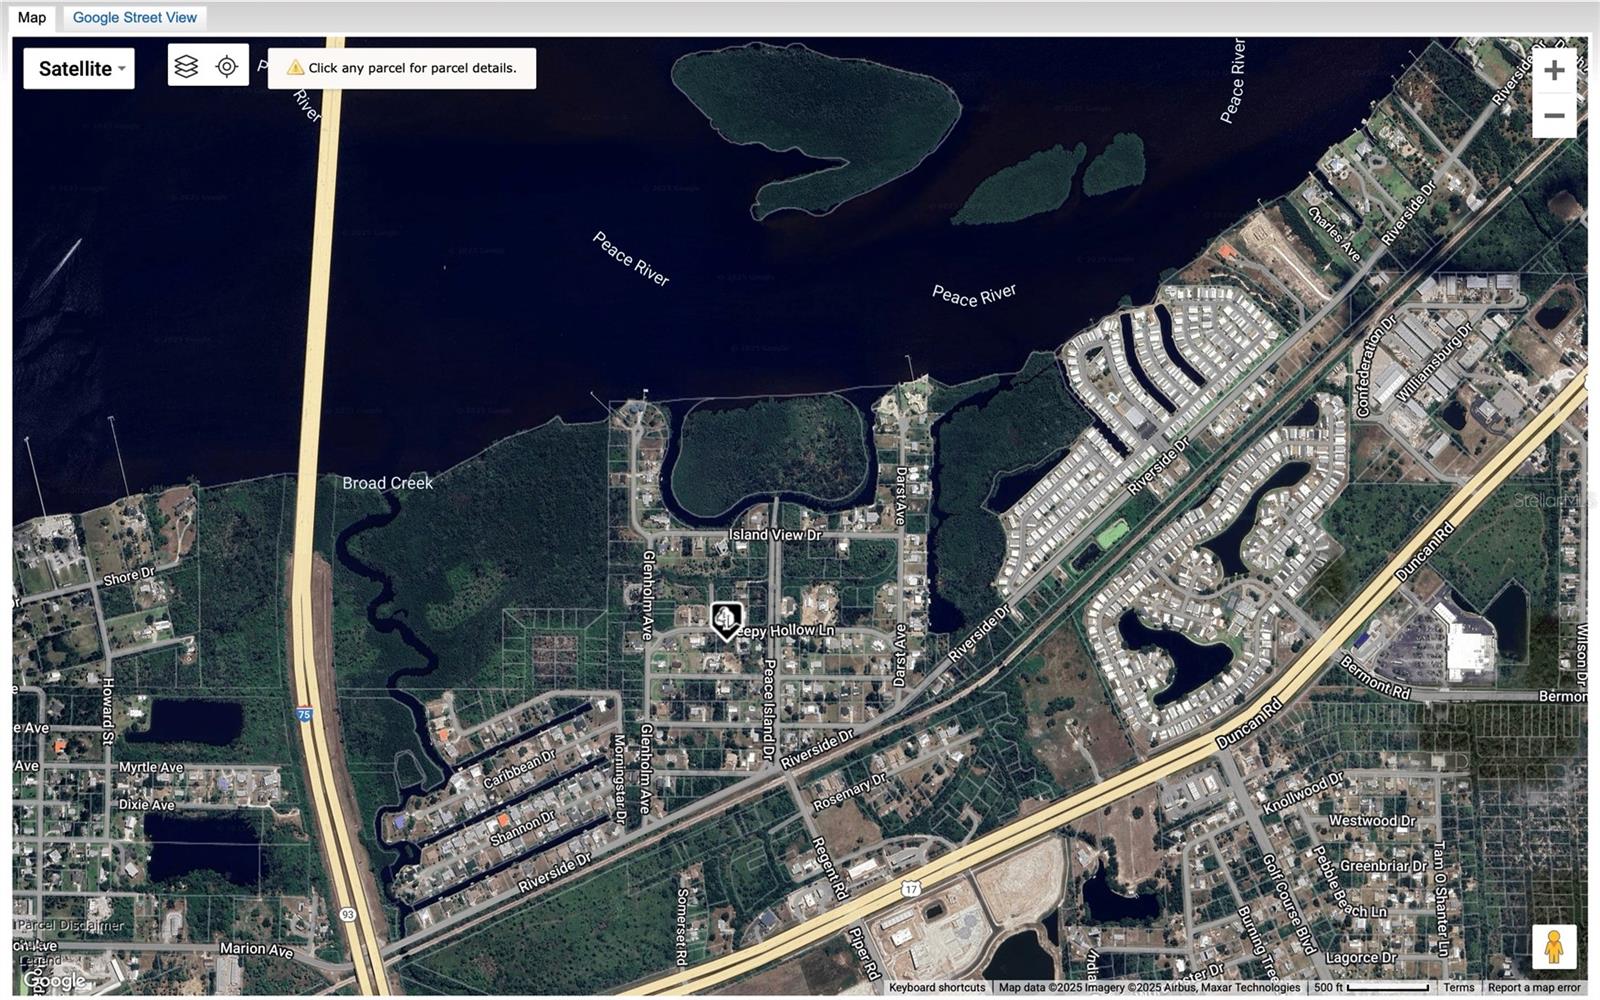Click the Google logo on the map
Image resolution: width=1600 pixels, height=1000 pixels.
pyautogui.click(x=54, y=981)
